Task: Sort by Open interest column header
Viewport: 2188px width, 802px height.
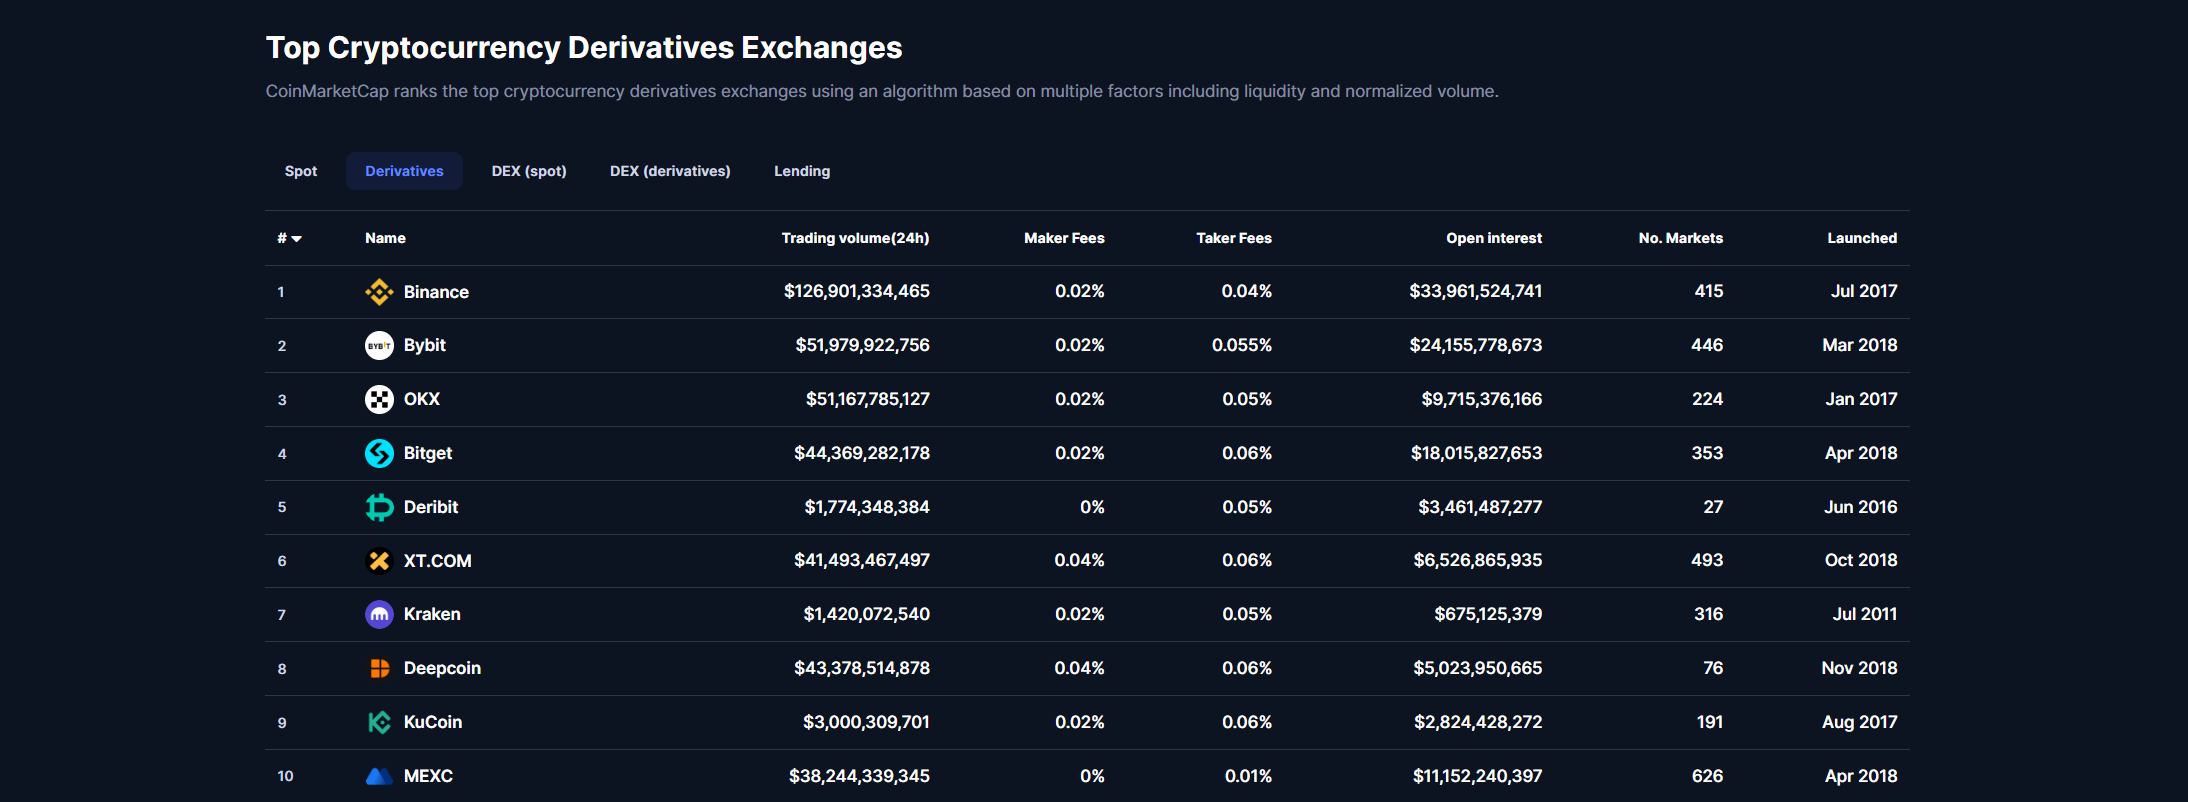Action: click(x=1494, y=238)
